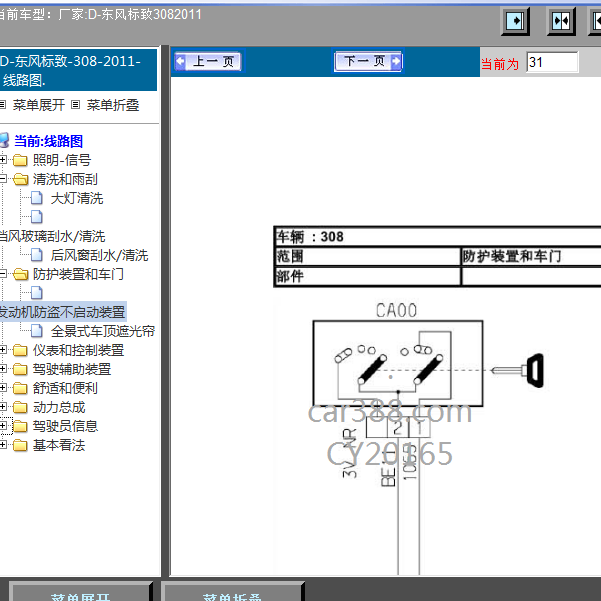Click the 当前车型 manufacturer title text
Image resolution: width=601 pixels, height=601 pixels.
[x=100, y=15]
